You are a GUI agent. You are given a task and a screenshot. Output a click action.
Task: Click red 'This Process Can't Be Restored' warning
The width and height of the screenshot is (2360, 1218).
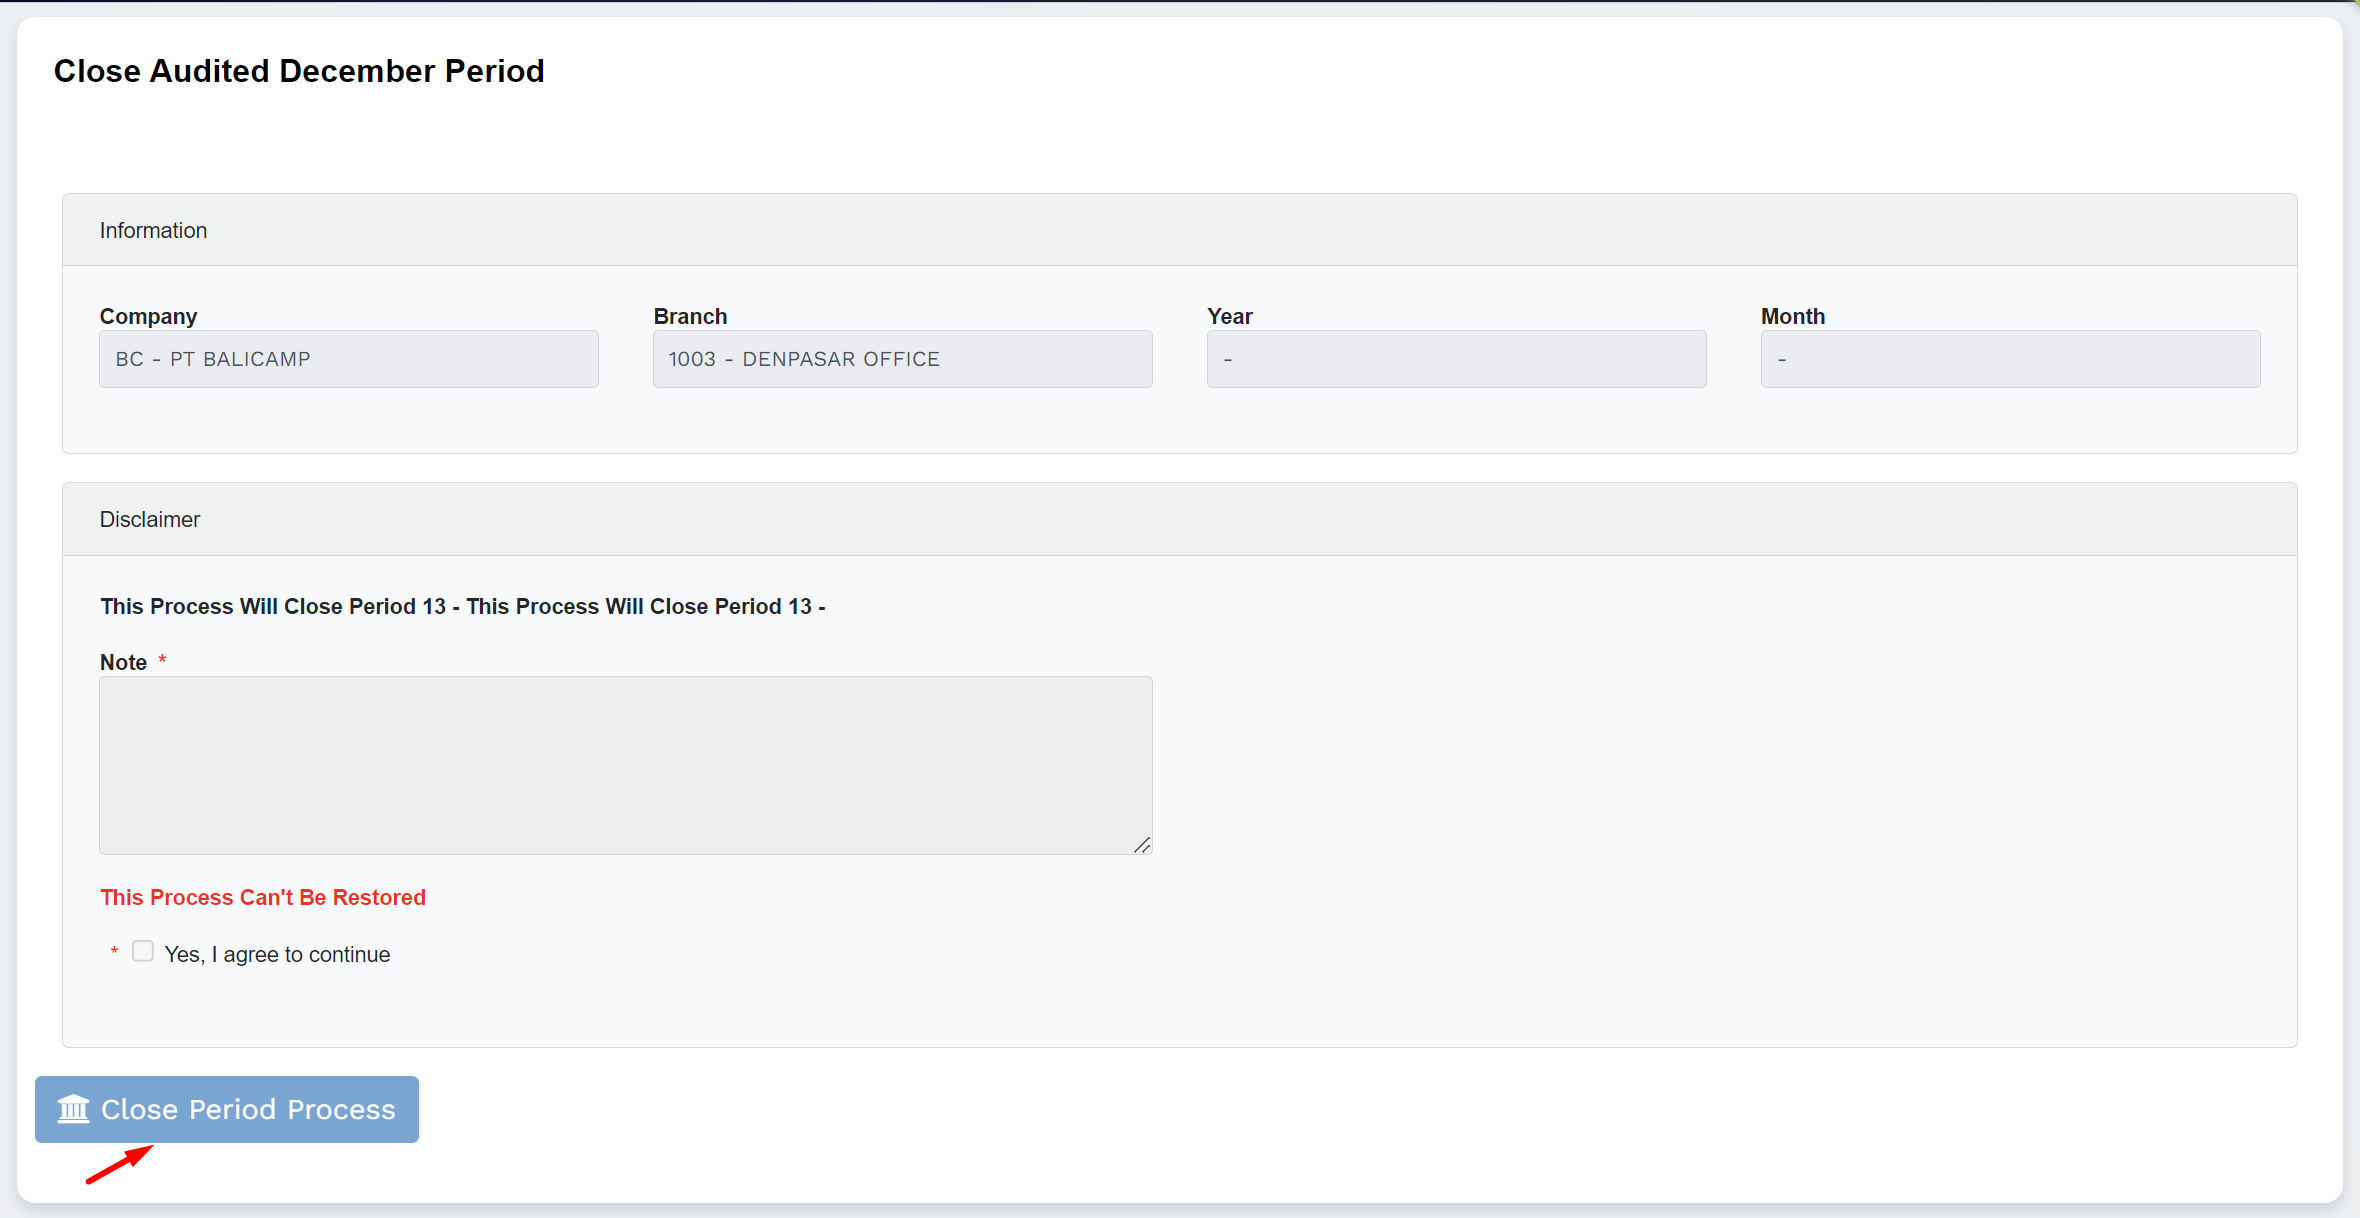click(x=263, y=897)
